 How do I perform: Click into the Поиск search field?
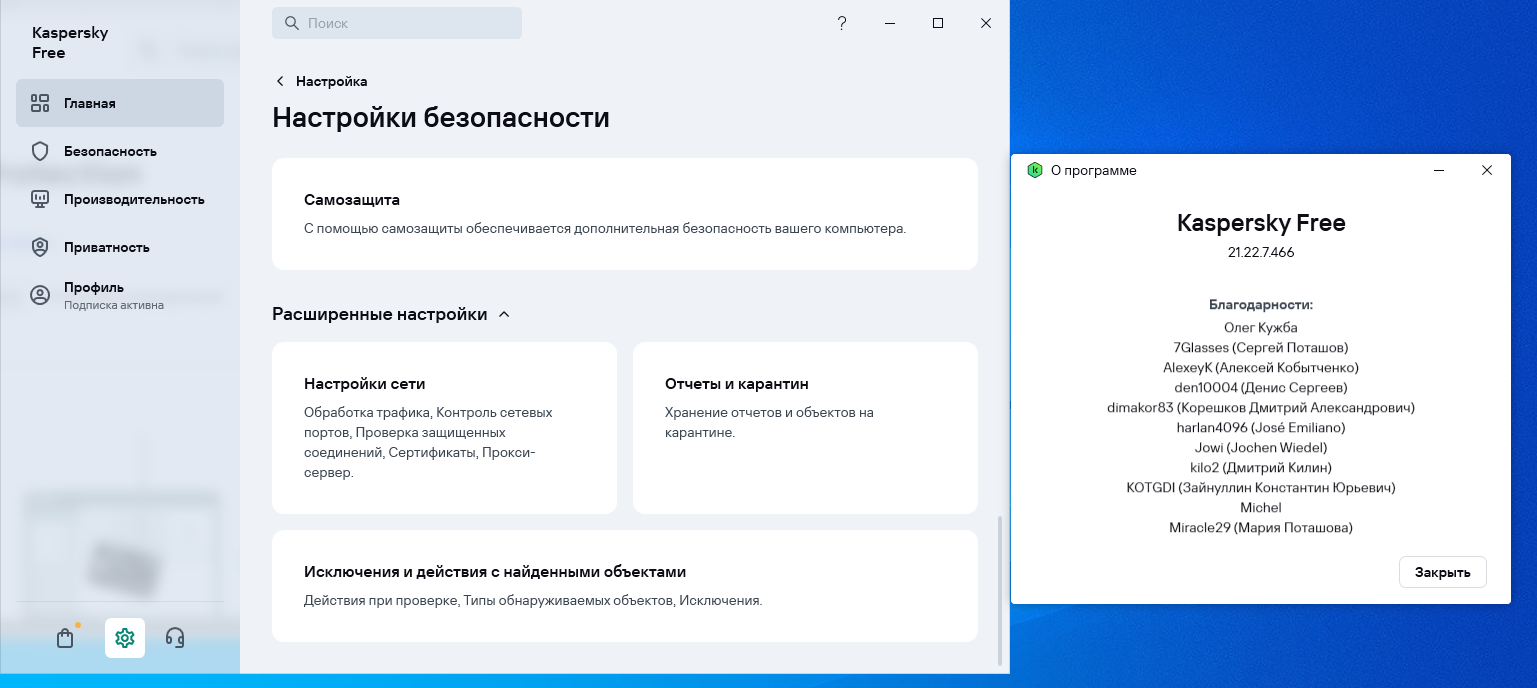pos(397,23)
